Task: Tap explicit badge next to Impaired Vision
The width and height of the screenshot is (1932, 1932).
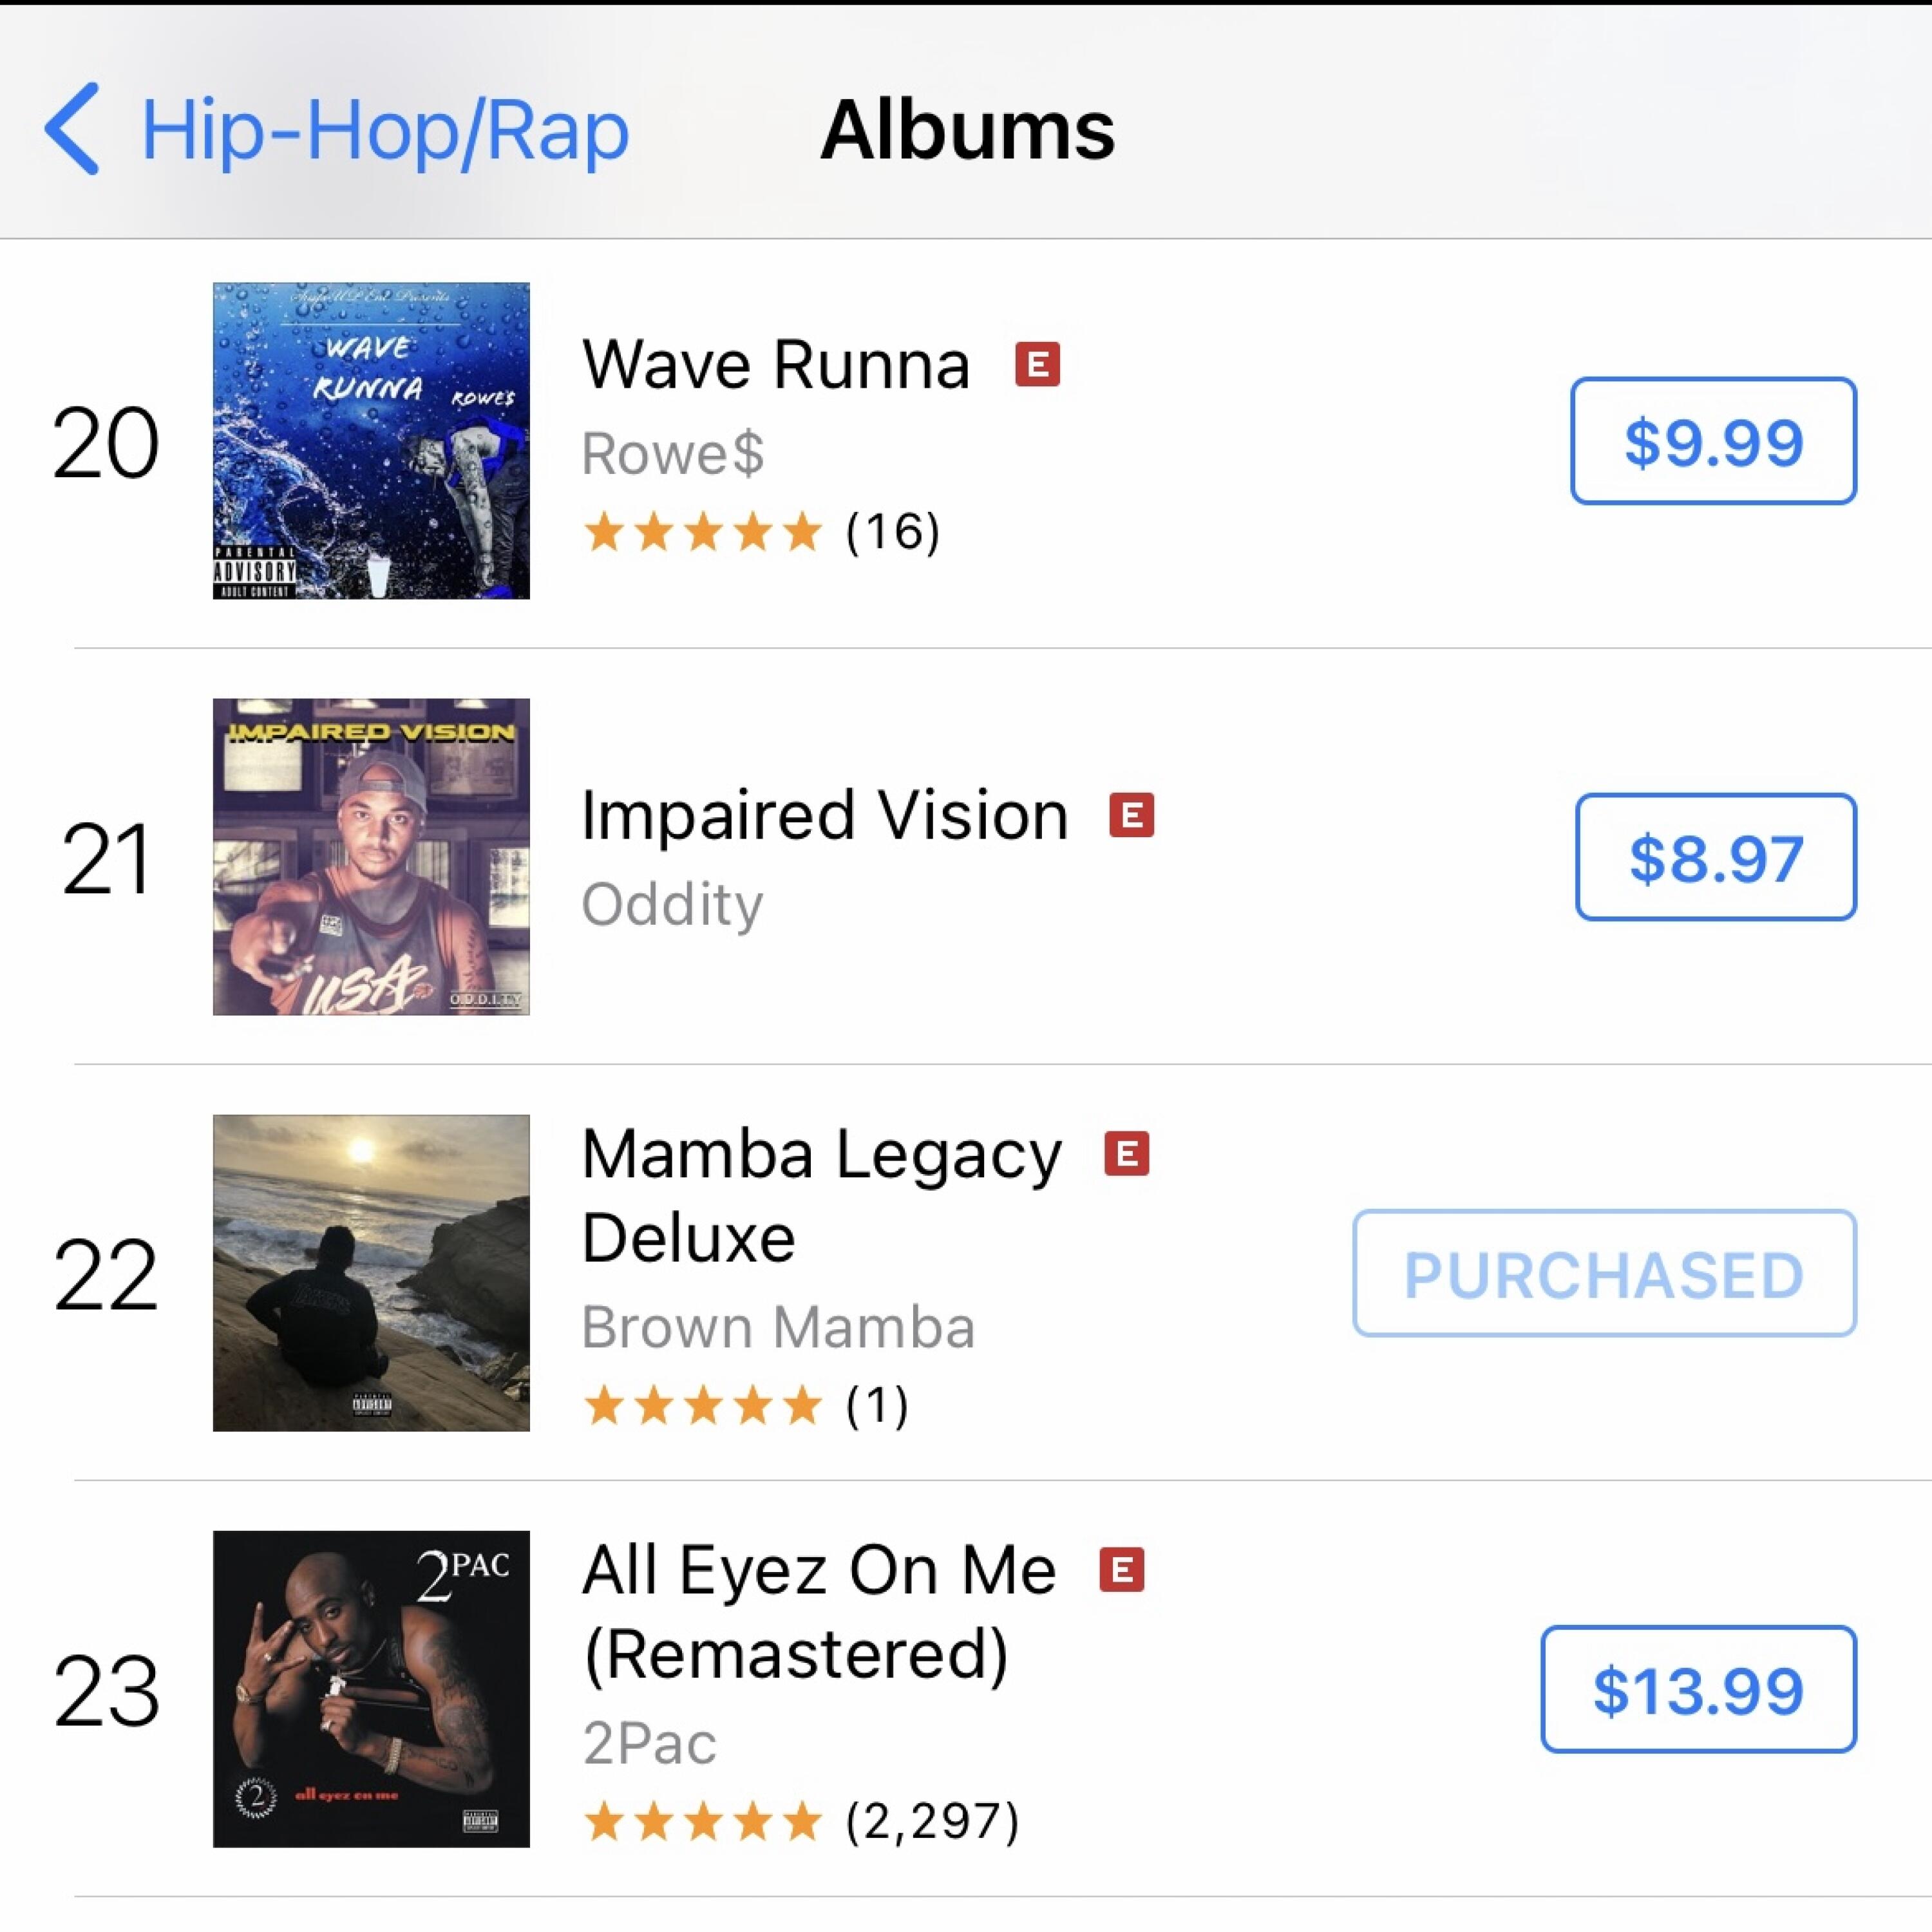Action: click(x=1131, y=816)
